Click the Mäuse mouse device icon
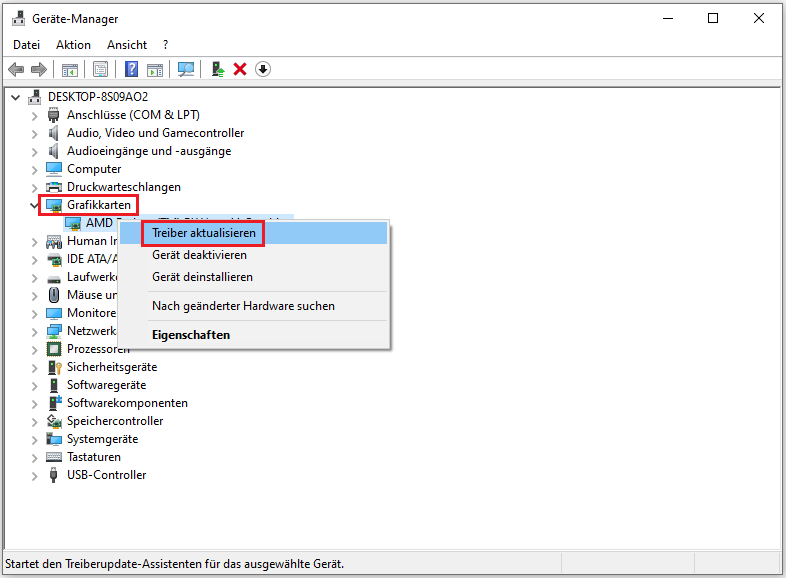786x578 pixels. 54,295
